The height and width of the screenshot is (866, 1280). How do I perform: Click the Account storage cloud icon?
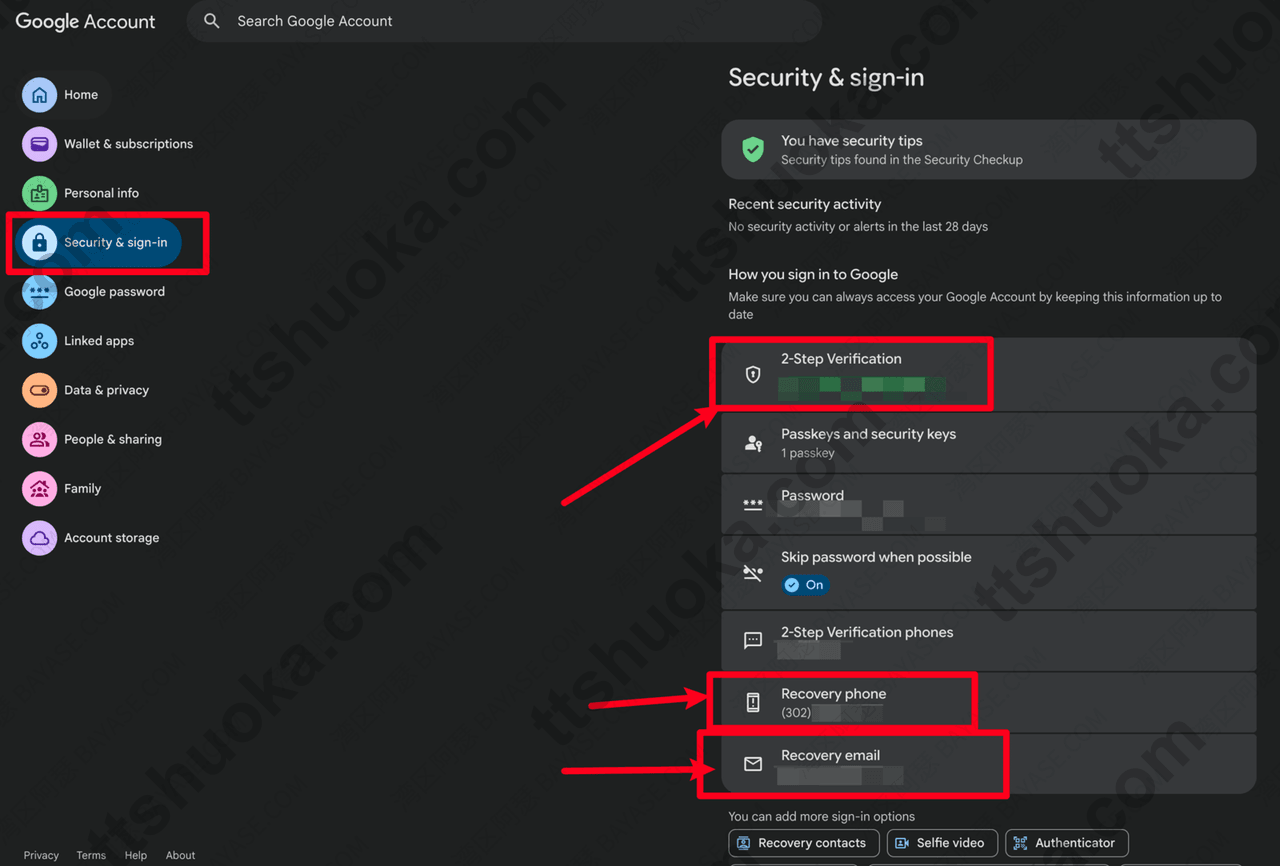pyautogui.click(x=40, y=538)
